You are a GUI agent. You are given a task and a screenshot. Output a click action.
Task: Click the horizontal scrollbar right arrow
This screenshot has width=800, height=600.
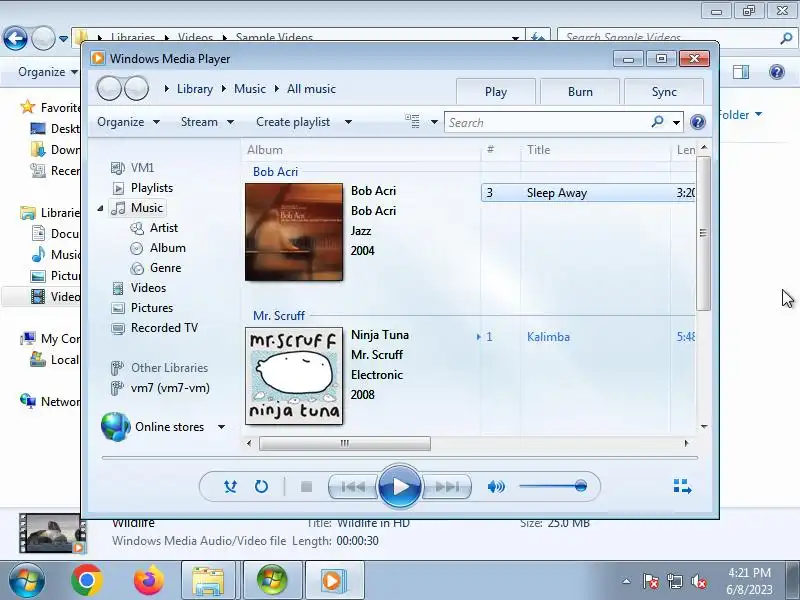tap(686, 443)
